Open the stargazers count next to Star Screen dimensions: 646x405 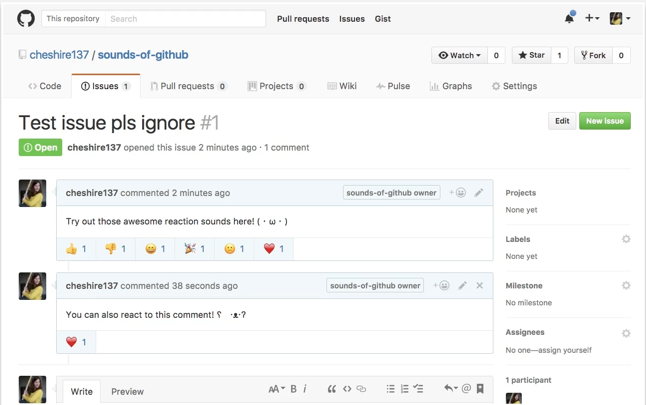559,55
